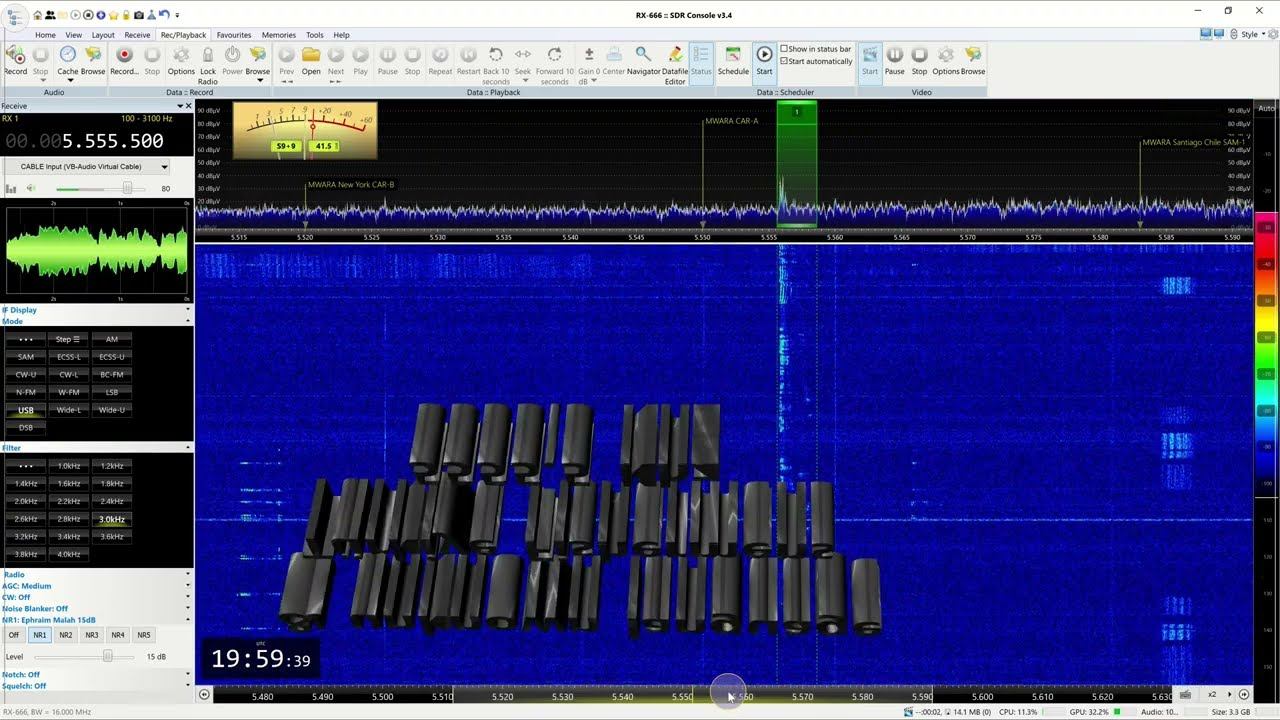Enable NR2 noise reduction
Screen dimensions: 1280x720
point(66,635)
